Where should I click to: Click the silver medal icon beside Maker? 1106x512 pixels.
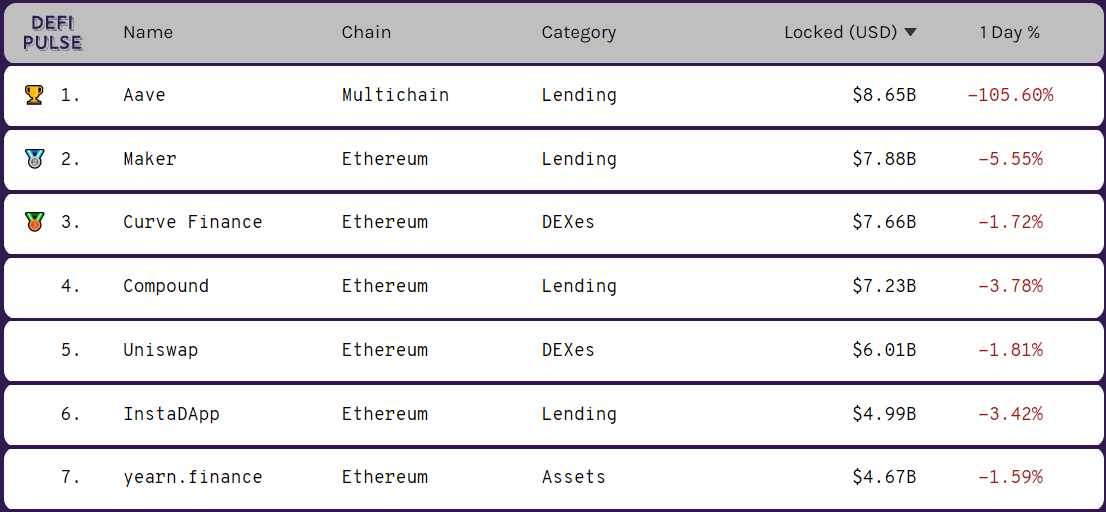tap(33, 159)
